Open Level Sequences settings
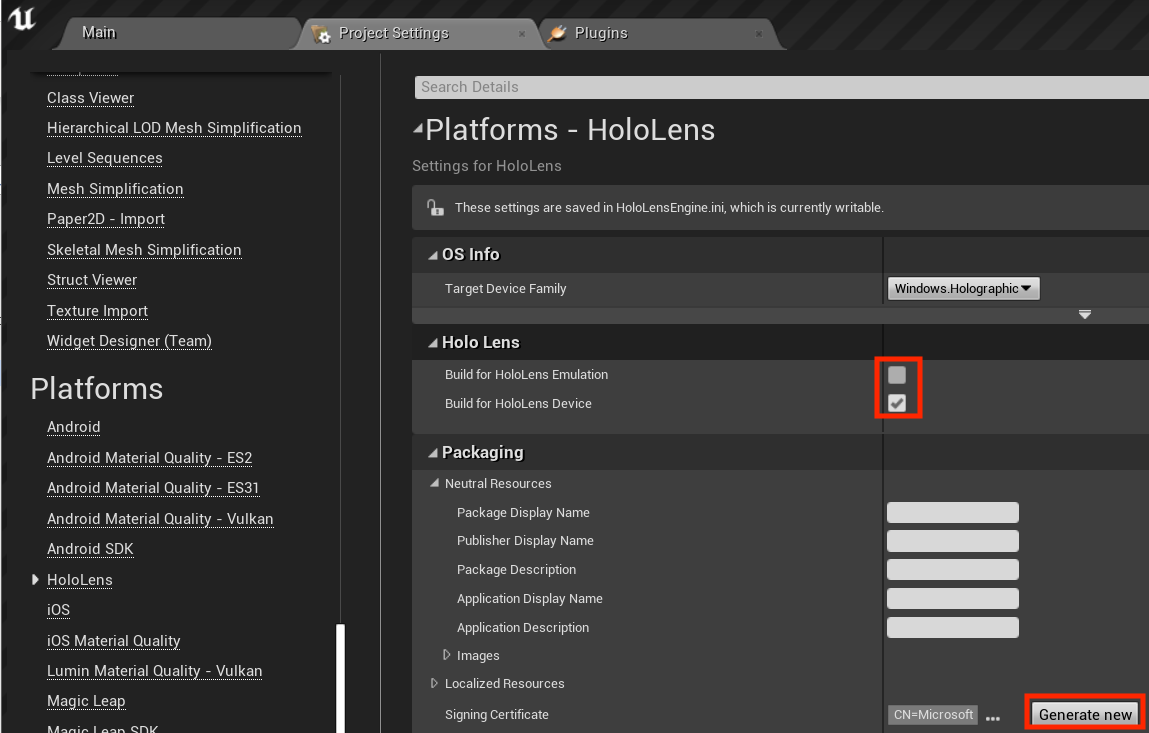This screenshot has height=733, width=1149. [105, 158]
